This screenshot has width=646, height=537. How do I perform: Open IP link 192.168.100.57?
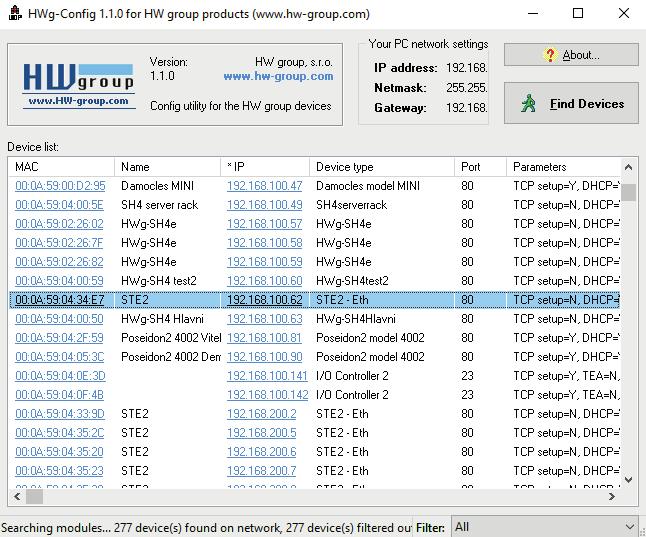(264, 224)
